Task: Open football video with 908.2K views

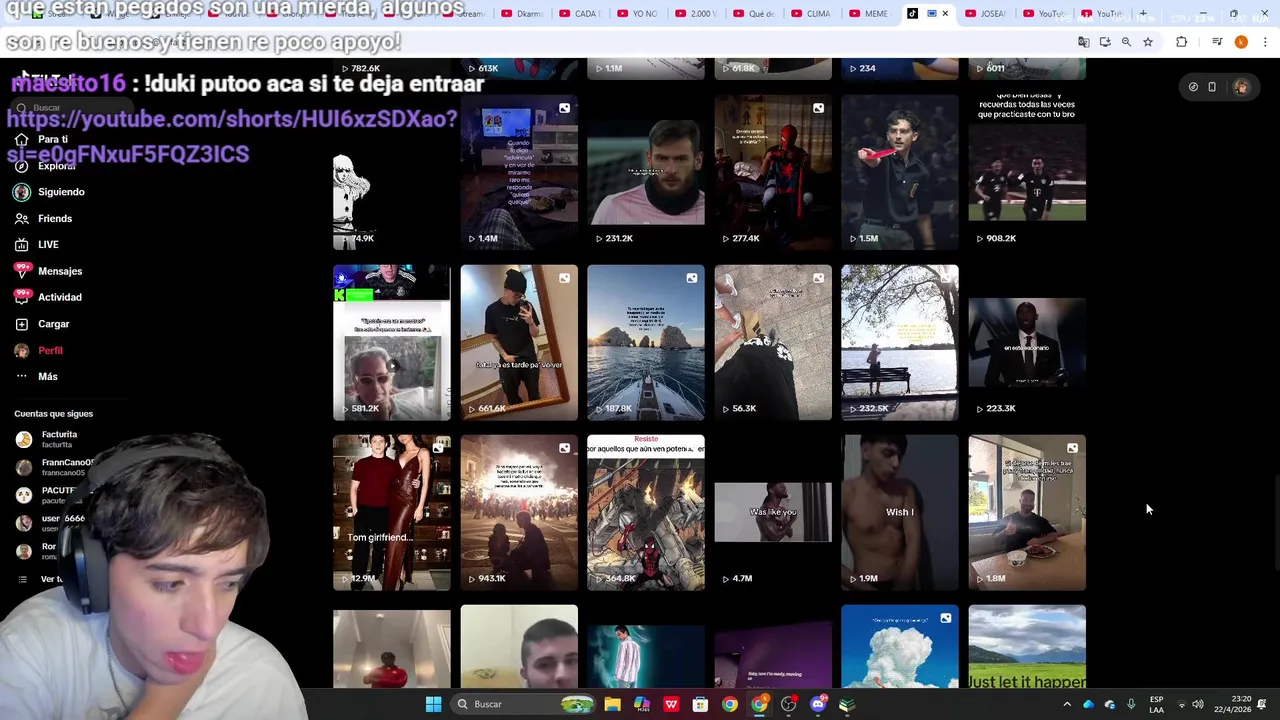Action: (1027, 172)
